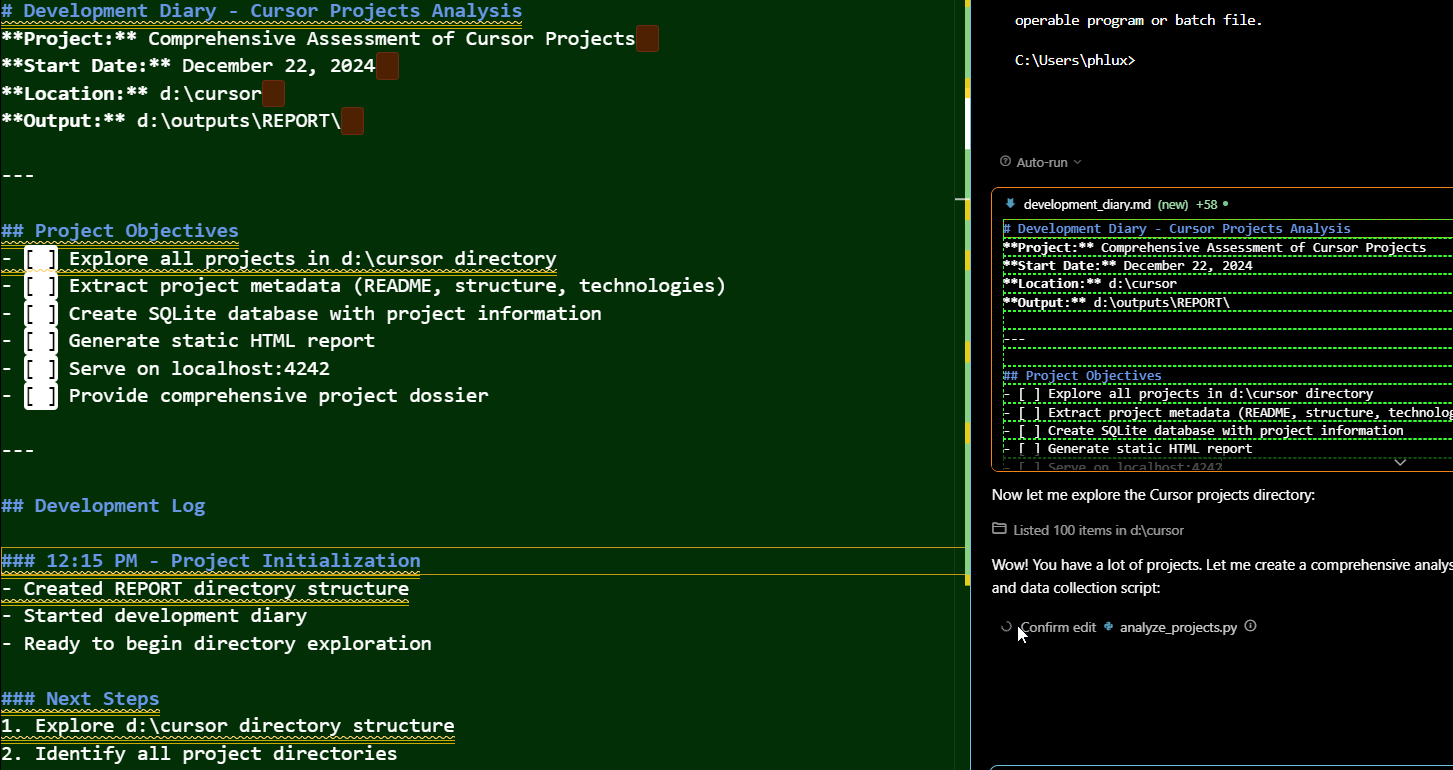Click the '### 12:15 PM - Project Initialization' heading

coord(211,561)
